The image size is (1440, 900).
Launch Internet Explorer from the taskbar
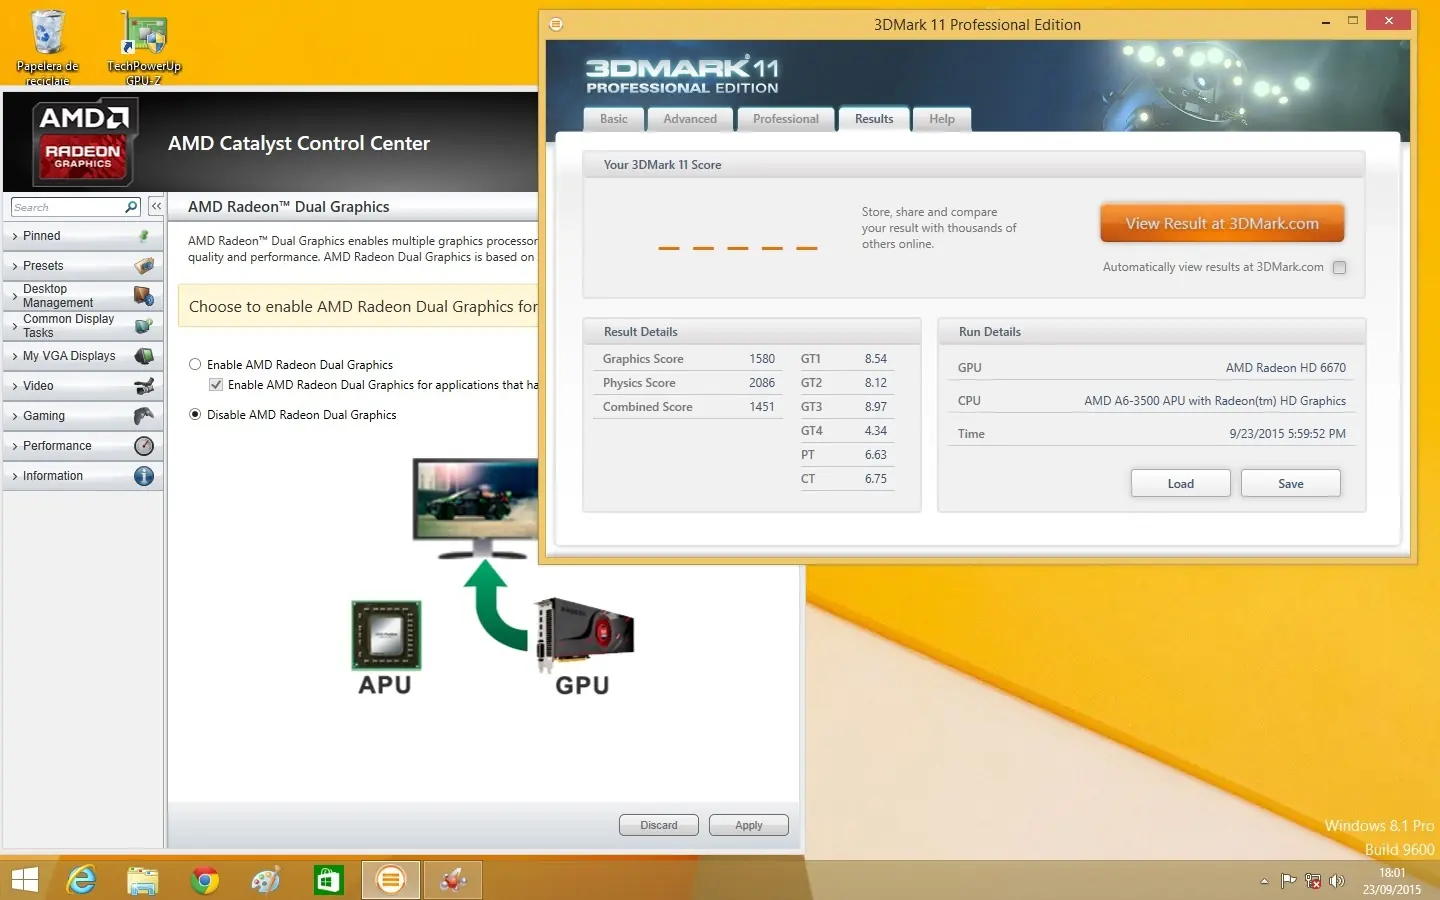(81, 880)
